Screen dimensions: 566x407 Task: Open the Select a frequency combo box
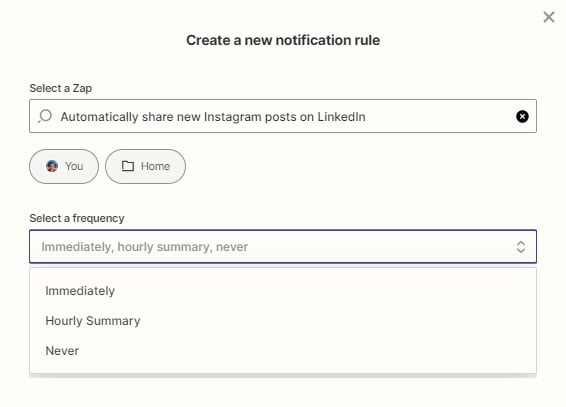283,246
